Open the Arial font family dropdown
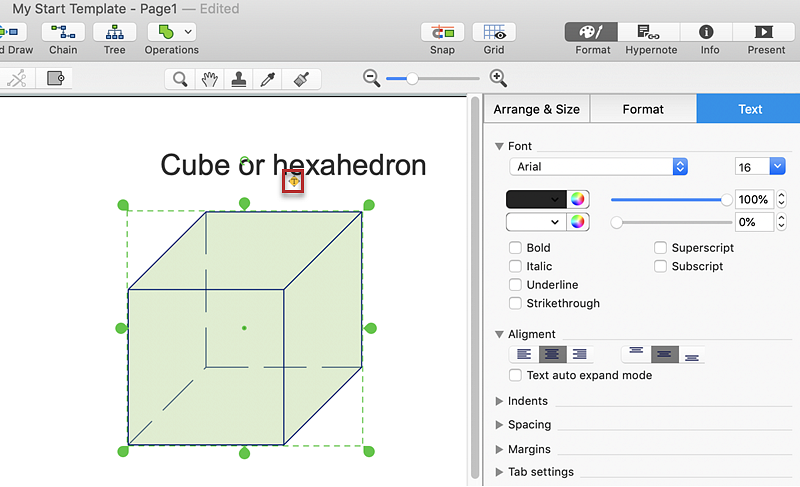 coord(598,167)
